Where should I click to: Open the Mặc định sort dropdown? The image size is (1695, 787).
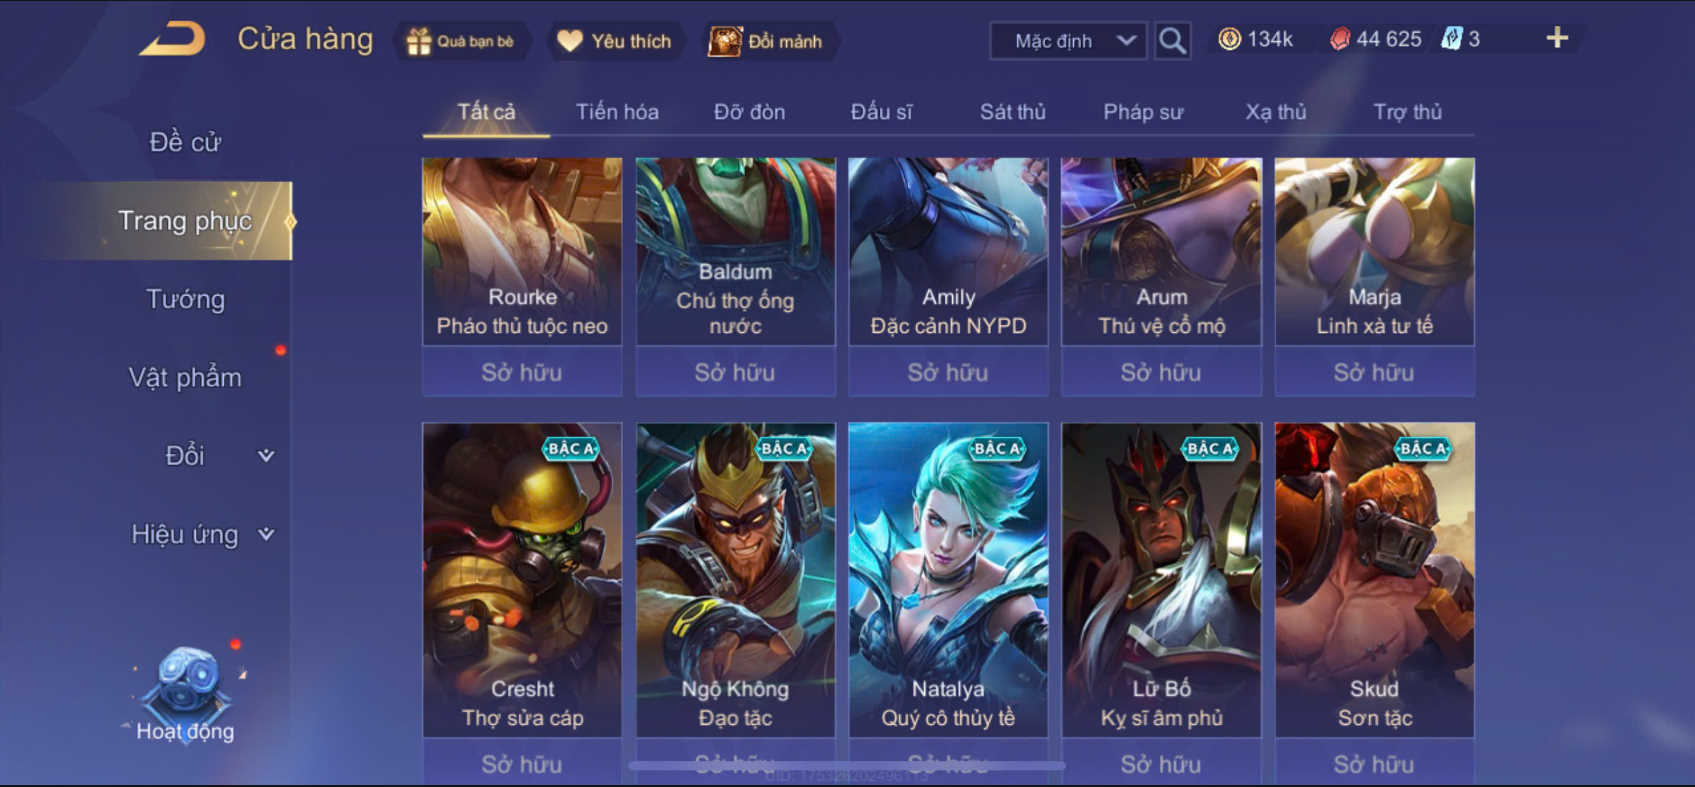click(x=1068, y=41)
